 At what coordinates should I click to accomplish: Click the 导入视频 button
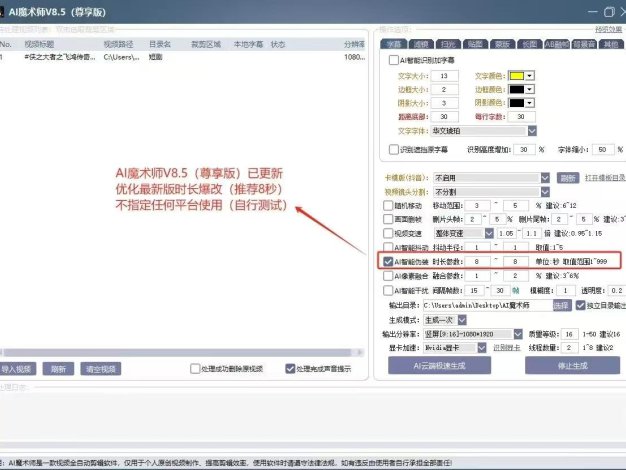coord(17,369)
